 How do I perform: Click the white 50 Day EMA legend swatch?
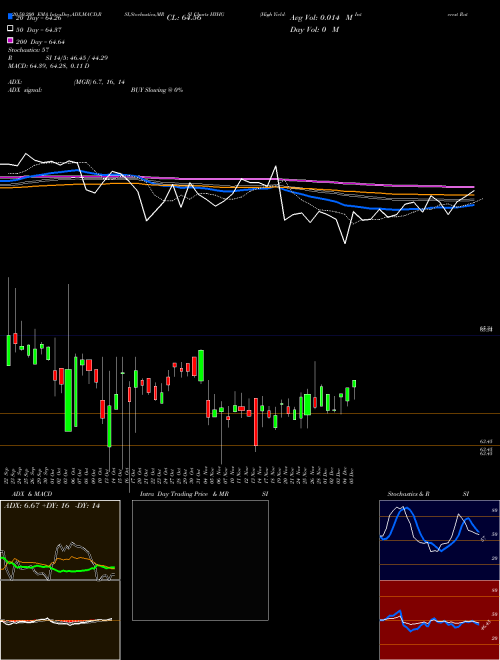(x=11, y=28)
